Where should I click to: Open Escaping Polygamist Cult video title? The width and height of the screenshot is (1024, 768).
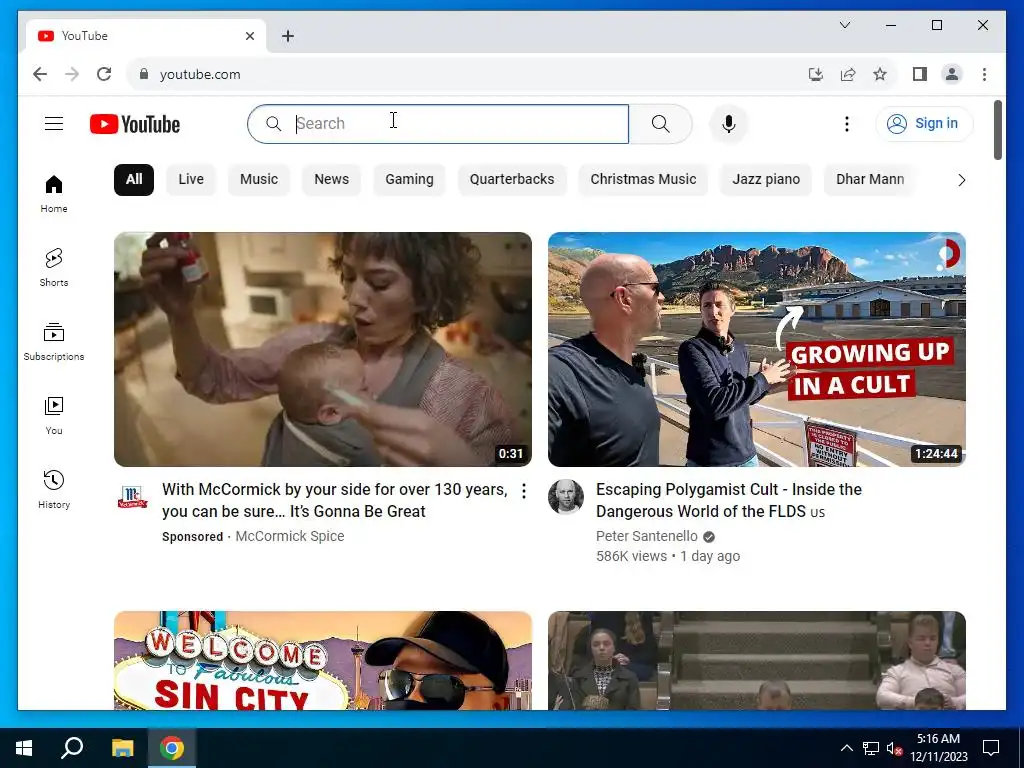click(x=729, y=500)
